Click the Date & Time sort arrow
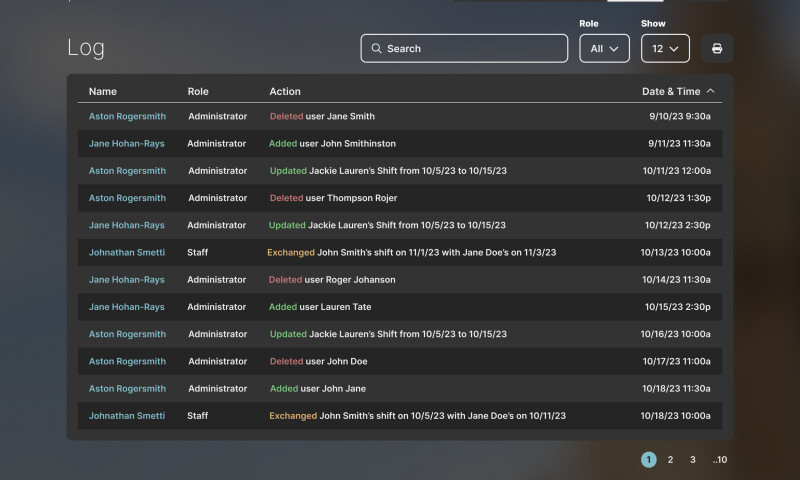 tap(711, 91)
